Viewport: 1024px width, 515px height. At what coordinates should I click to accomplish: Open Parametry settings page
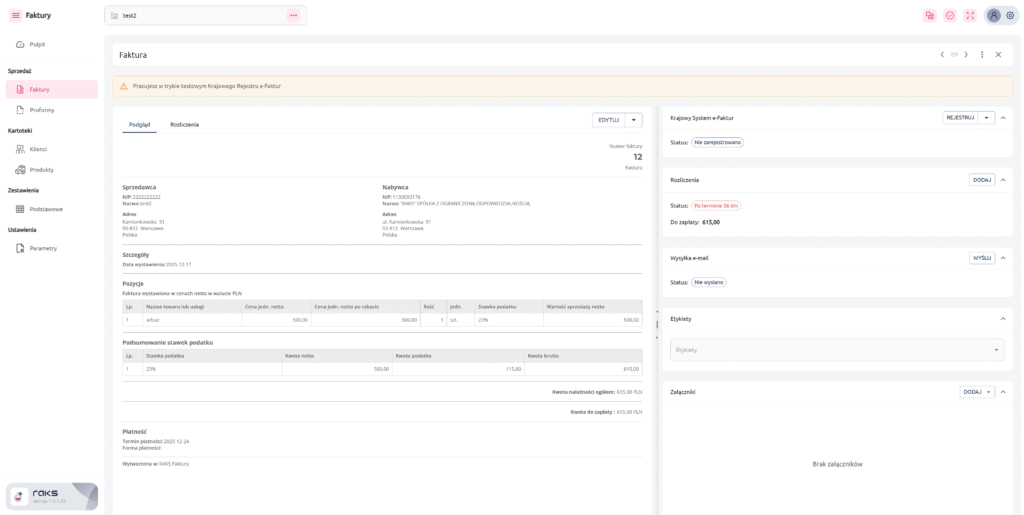click(43, 248)
